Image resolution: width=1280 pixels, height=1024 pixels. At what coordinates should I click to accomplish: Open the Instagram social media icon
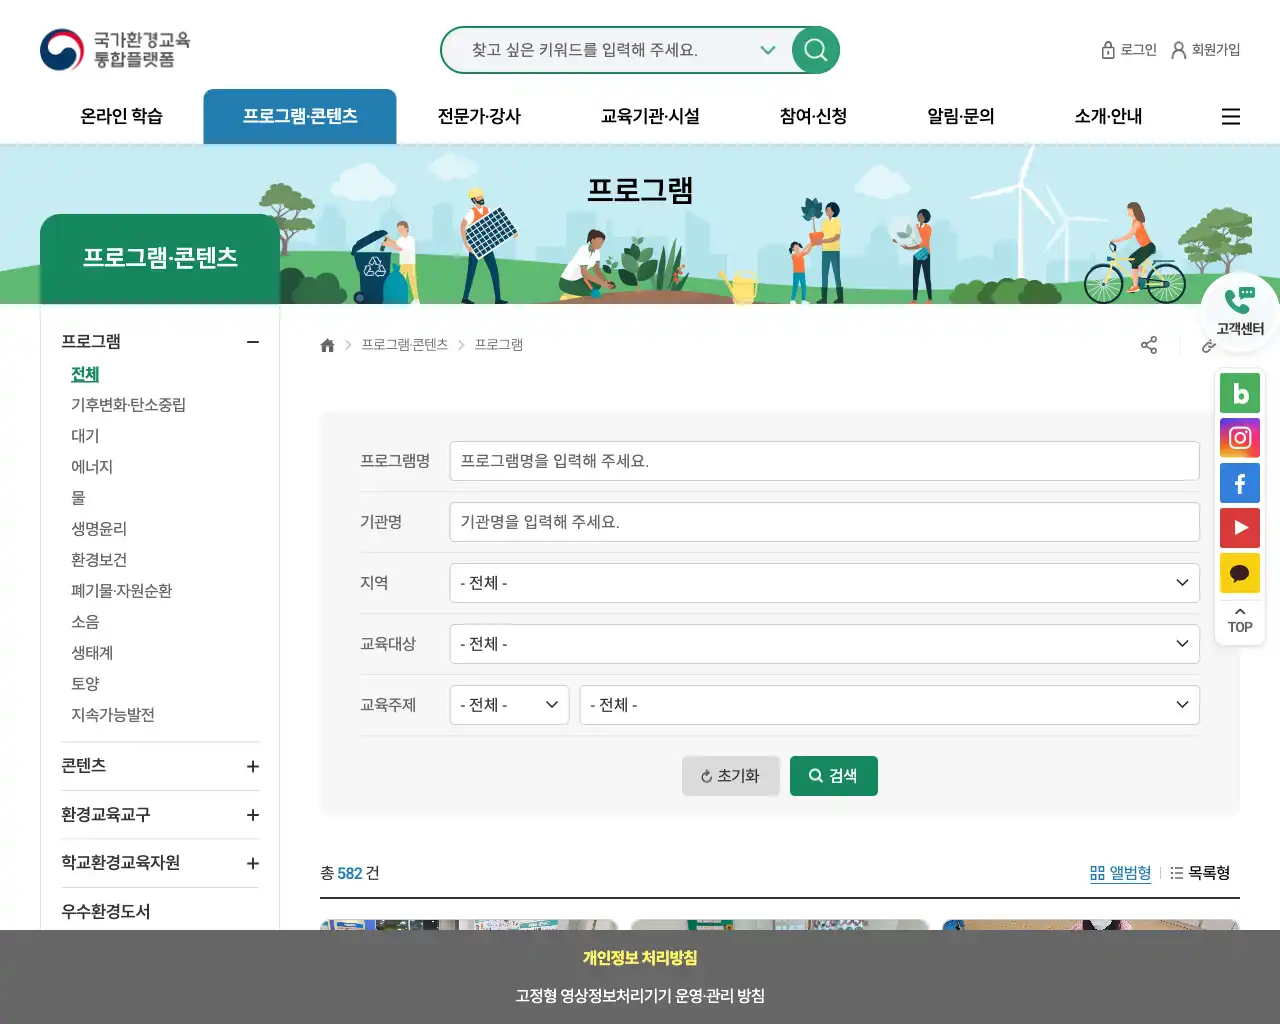(1240, 438)
